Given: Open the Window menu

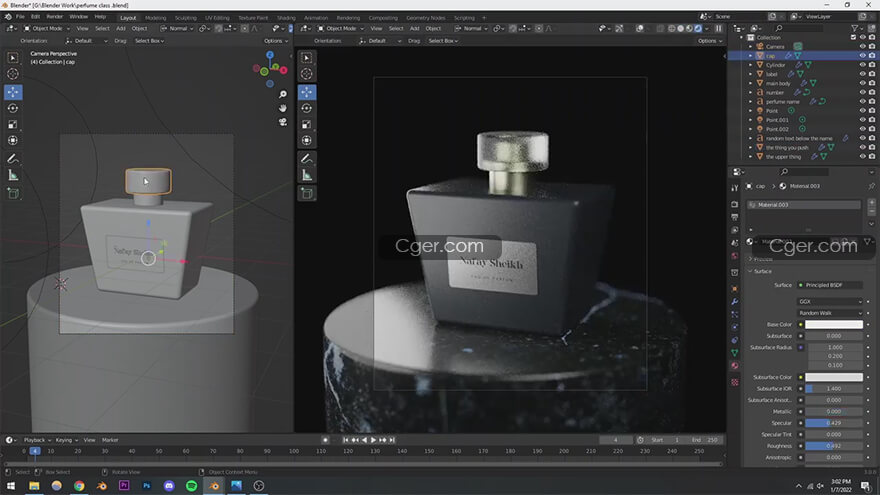Looking at the screenshot, I should point(79,17).
